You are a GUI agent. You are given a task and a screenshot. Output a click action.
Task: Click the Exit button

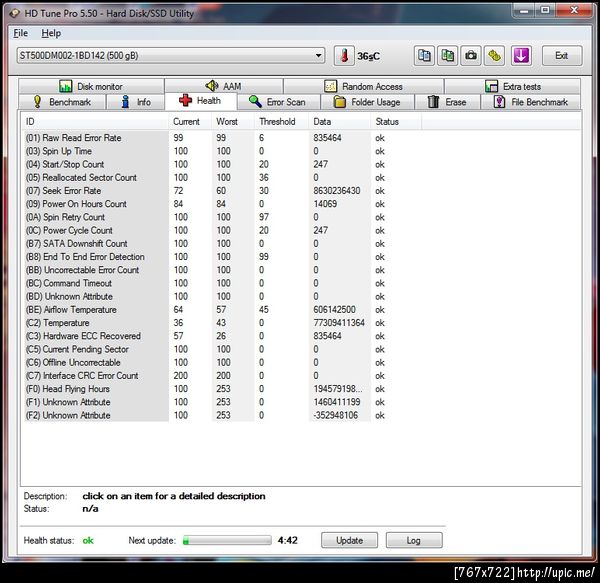tap(562, 56)
